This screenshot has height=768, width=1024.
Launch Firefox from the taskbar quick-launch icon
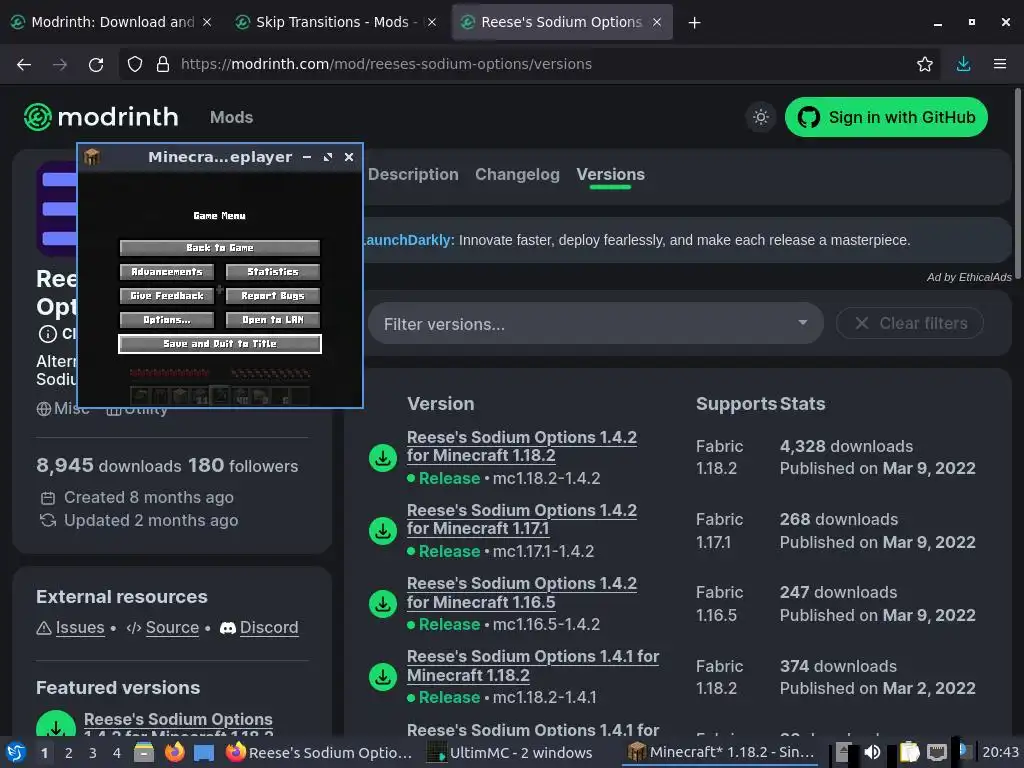pyautogui.click(x=174, y=752)
